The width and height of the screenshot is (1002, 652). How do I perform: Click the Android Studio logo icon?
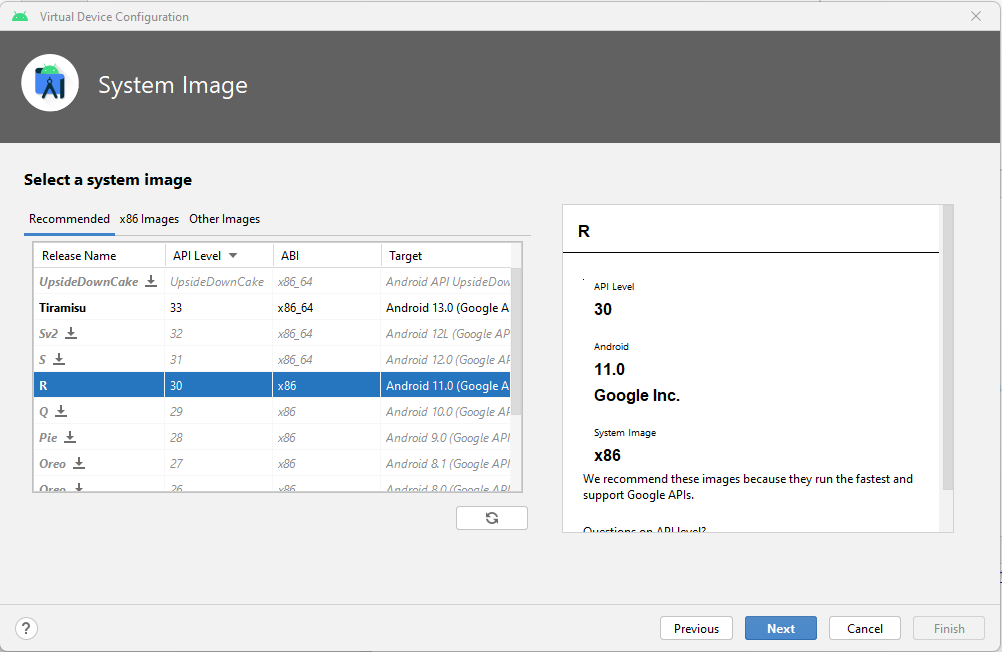[x=50, y=83]
